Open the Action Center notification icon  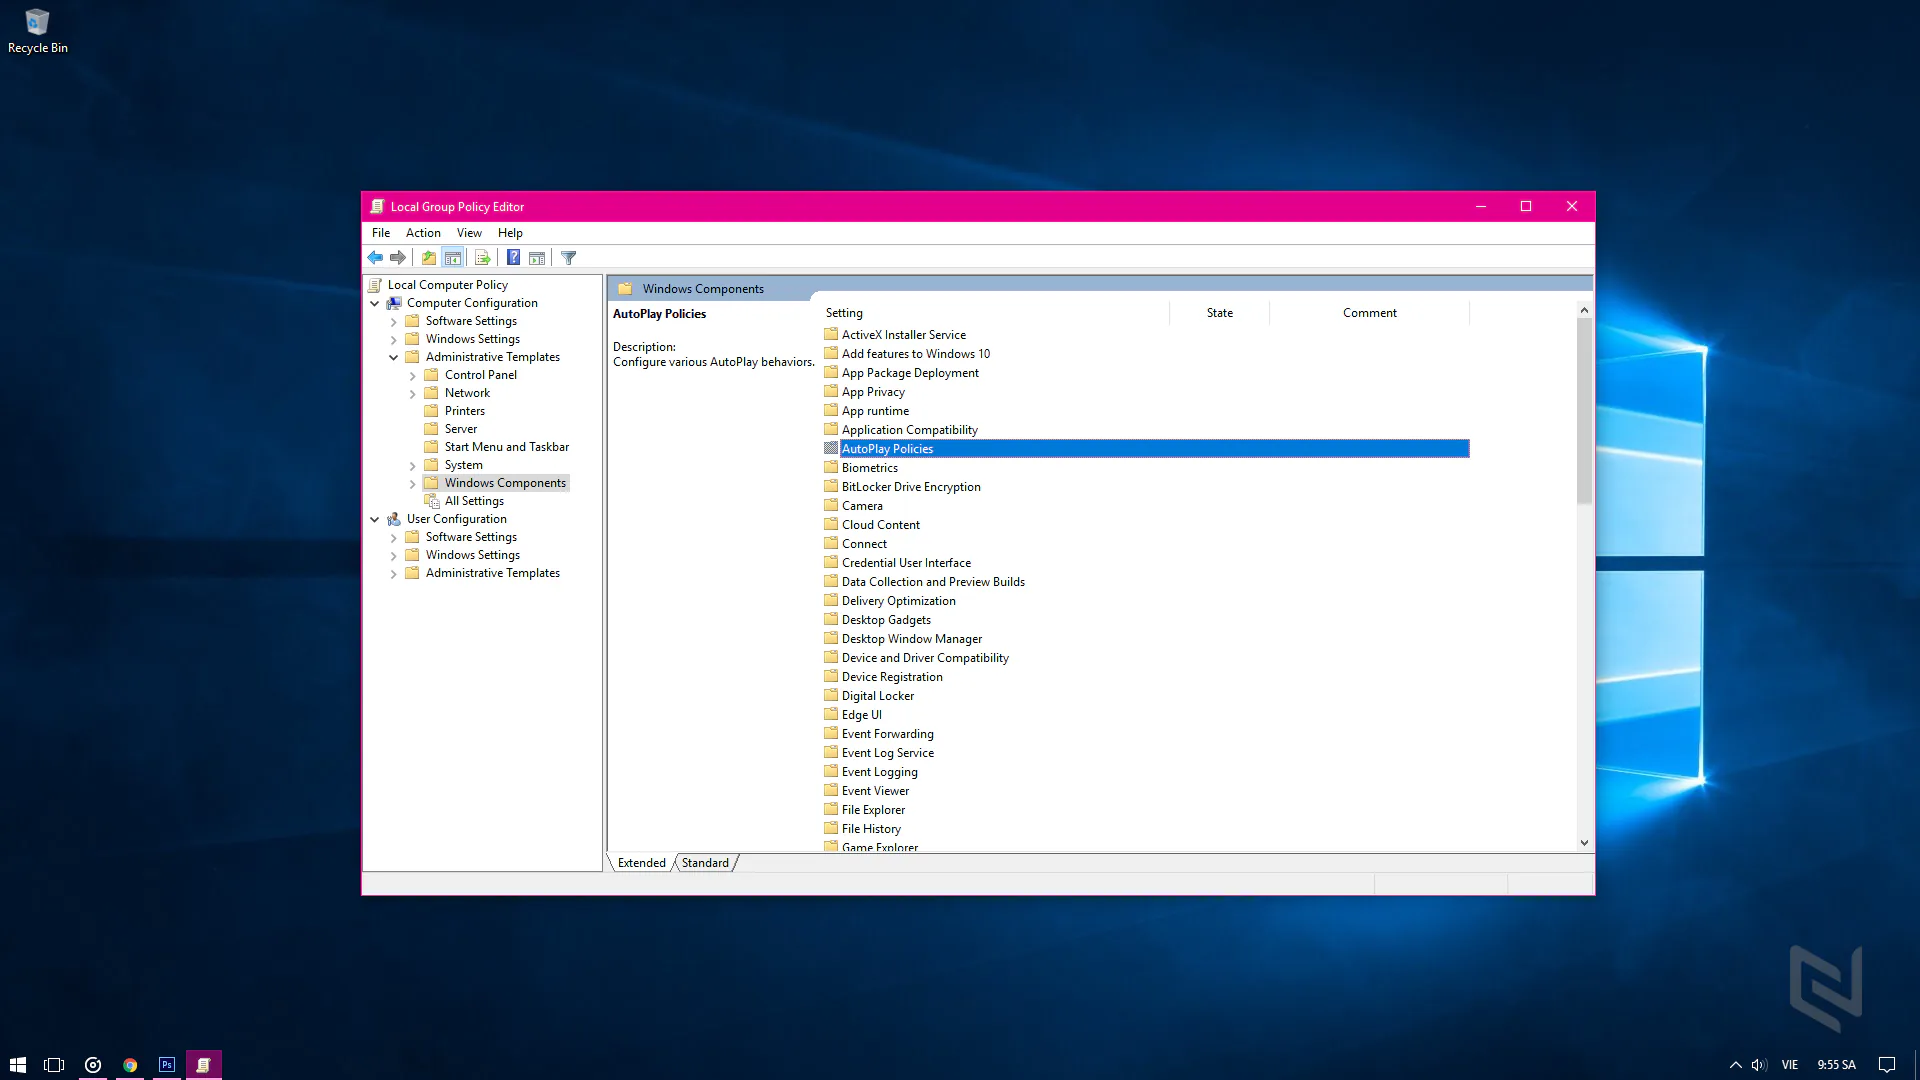tap(1887, 1065)
